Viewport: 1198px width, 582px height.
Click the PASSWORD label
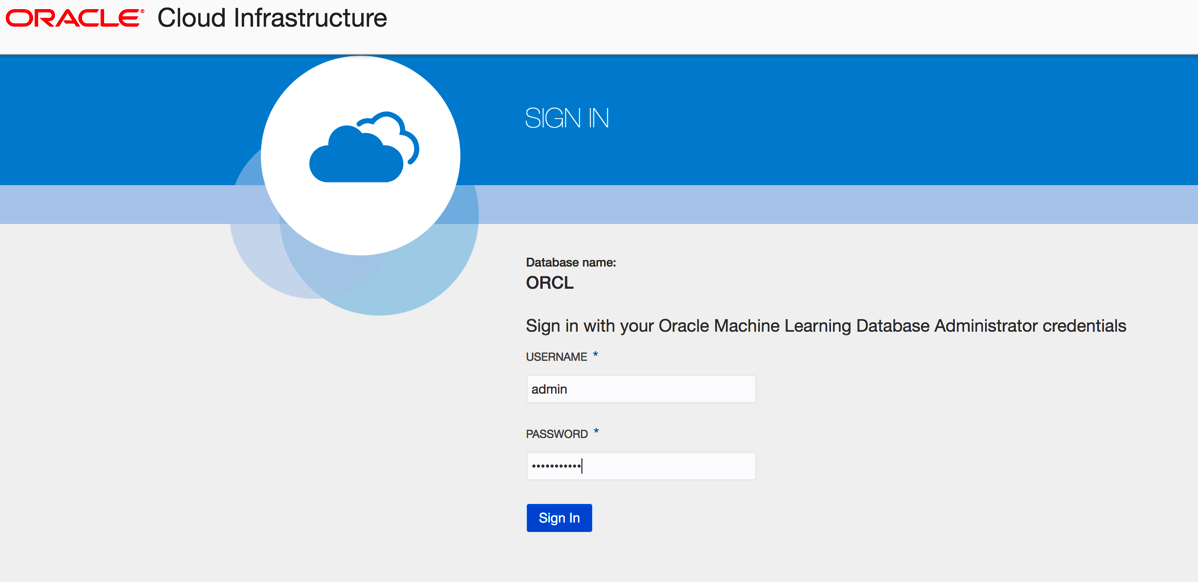pos(557,434)
